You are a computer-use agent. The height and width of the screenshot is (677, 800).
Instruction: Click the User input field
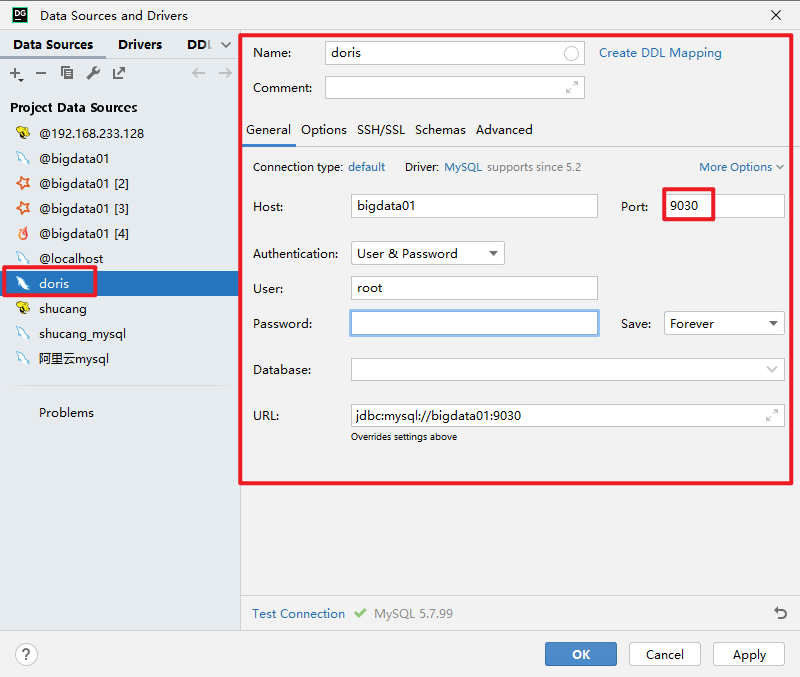pyautogui.click(x=474, y=288)
